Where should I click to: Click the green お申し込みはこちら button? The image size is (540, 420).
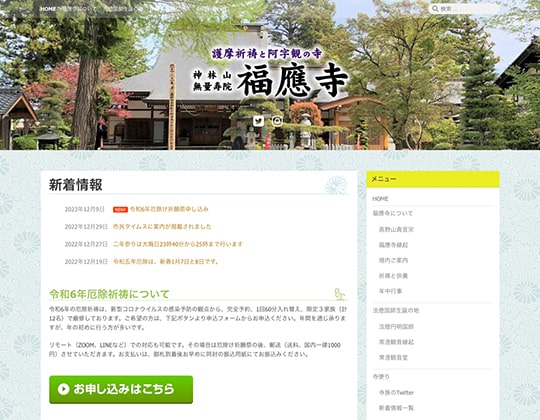click(x=121, y=389)
